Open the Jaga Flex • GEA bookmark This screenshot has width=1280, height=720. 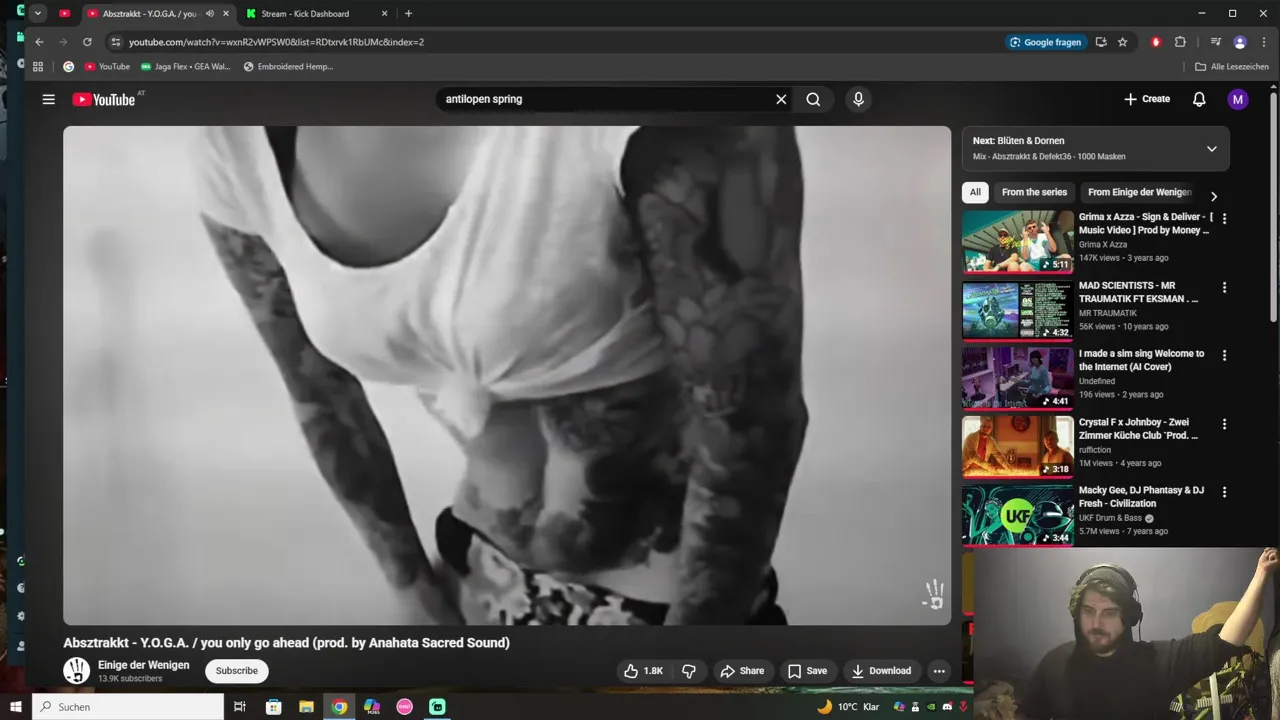(x=186, y=67)
